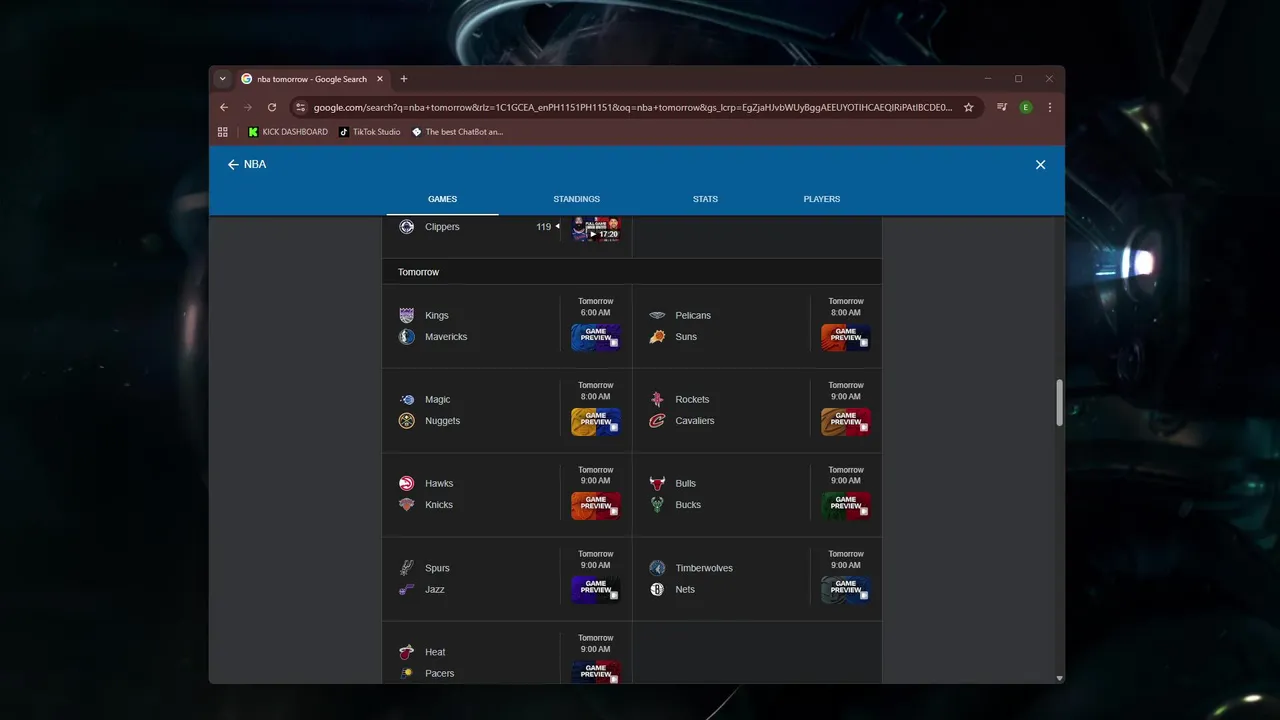This screenshot has width=1280, height=720.
Task: Click the Timberwolves team logo
Action: point(657,568)
